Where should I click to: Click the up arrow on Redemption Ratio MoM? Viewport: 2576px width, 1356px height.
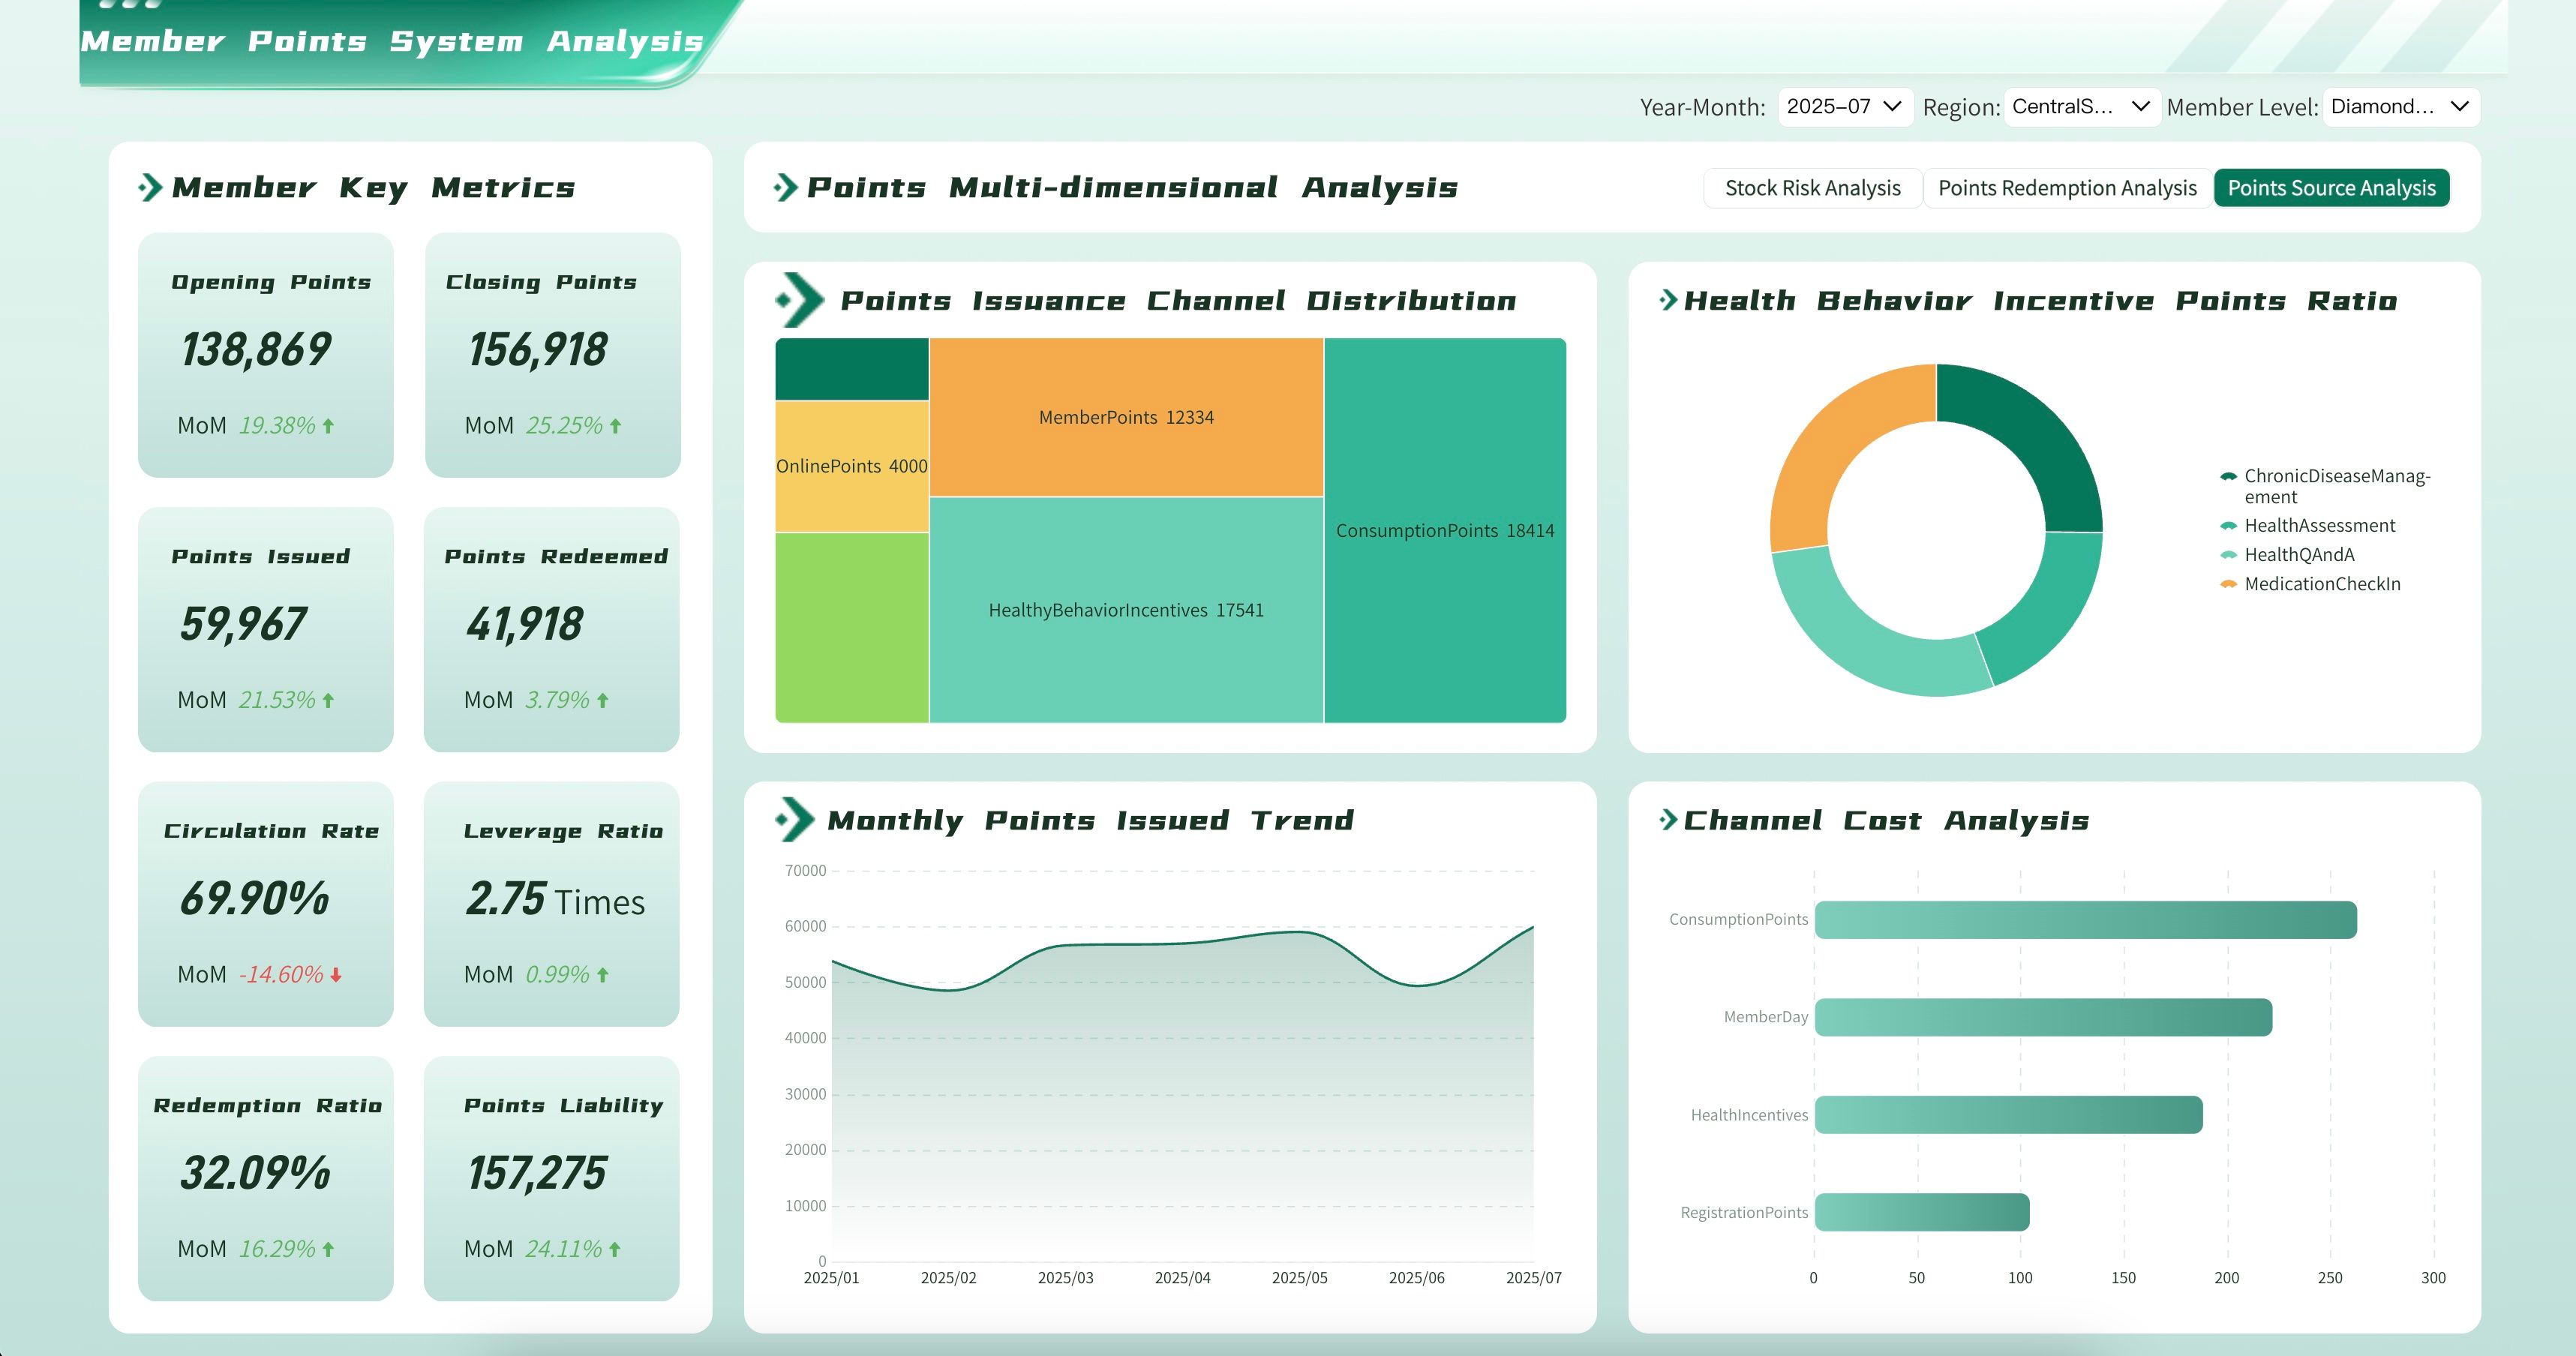point(328,1250)
